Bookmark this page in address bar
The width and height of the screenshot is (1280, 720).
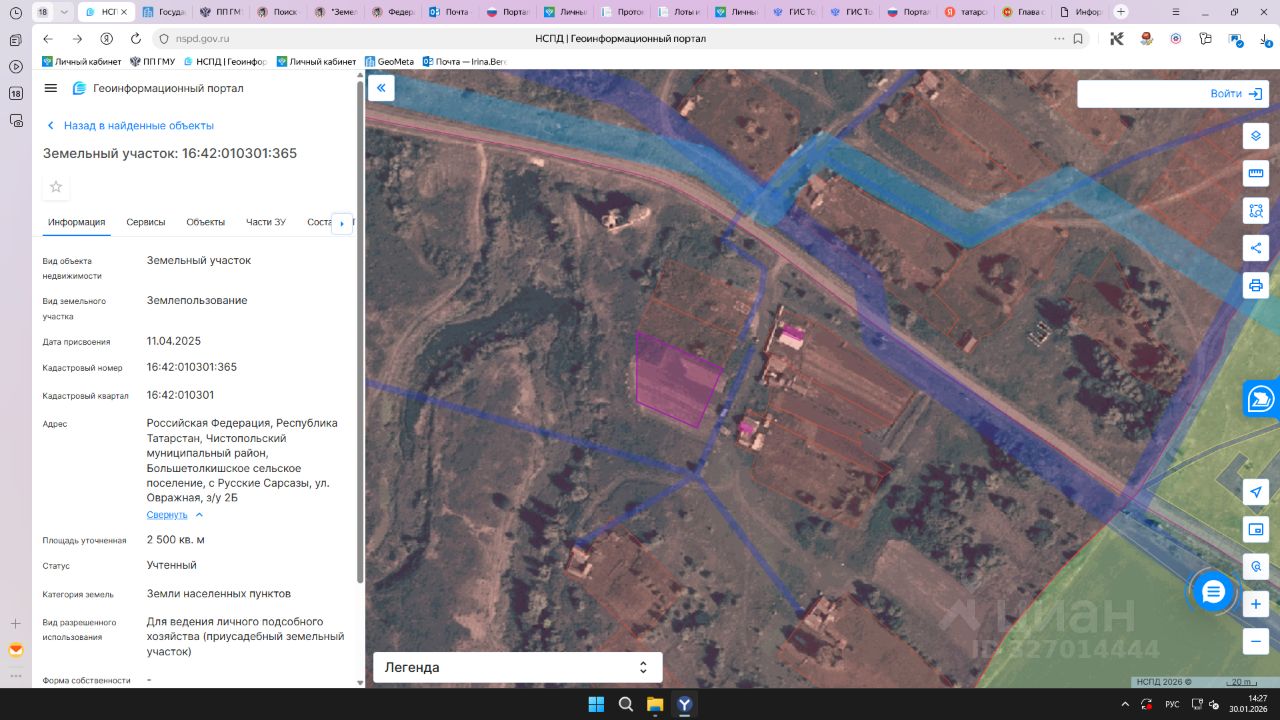tap(1078, 39)
